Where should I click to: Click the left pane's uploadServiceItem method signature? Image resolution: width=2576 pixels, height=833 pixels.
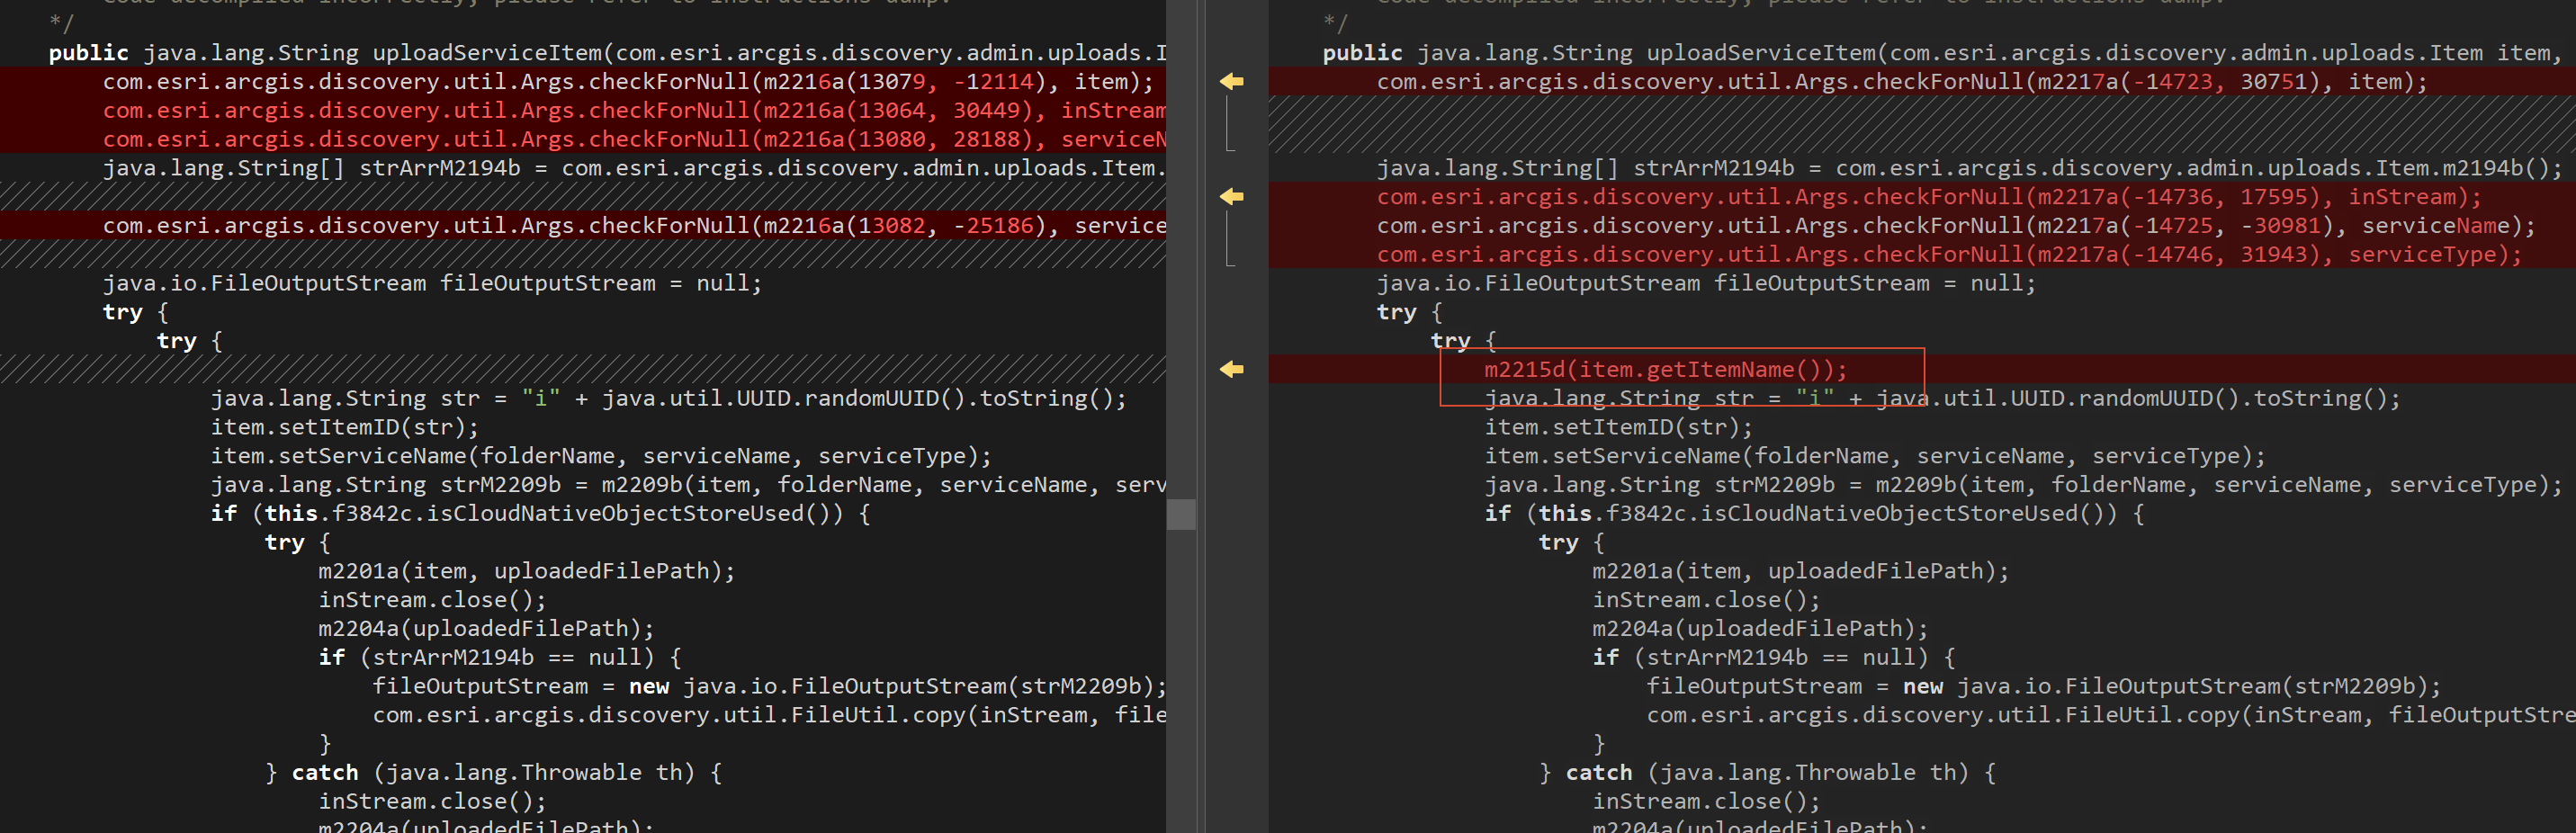pyautogui.click(x=607, y=53)
